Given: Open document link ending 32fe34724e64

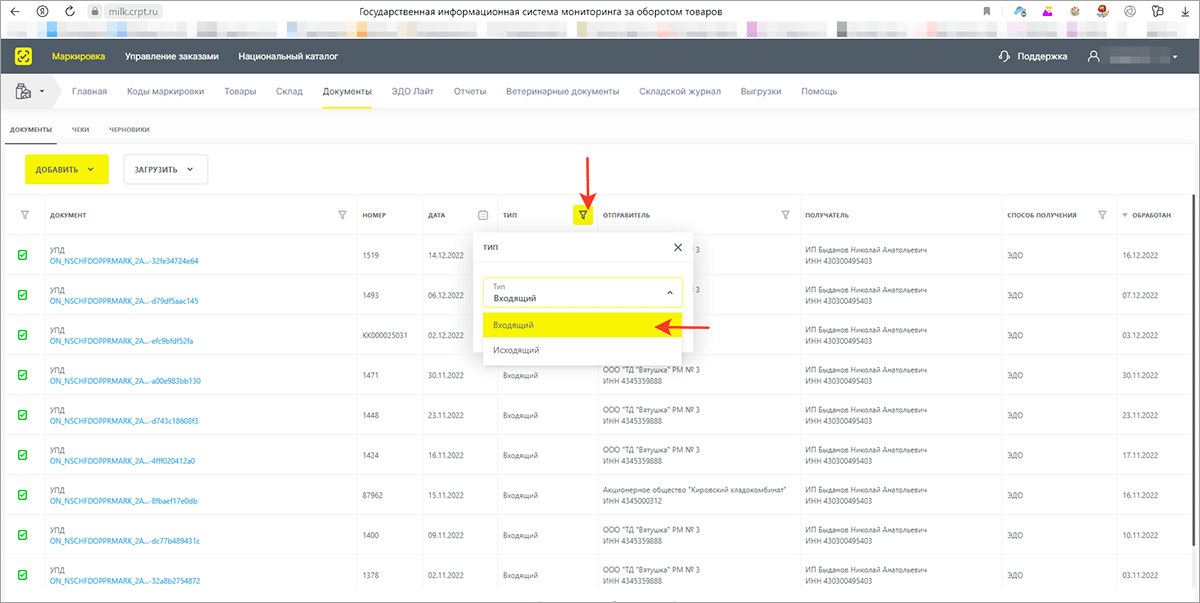Looking at the screenshot, I should point(124,261).
